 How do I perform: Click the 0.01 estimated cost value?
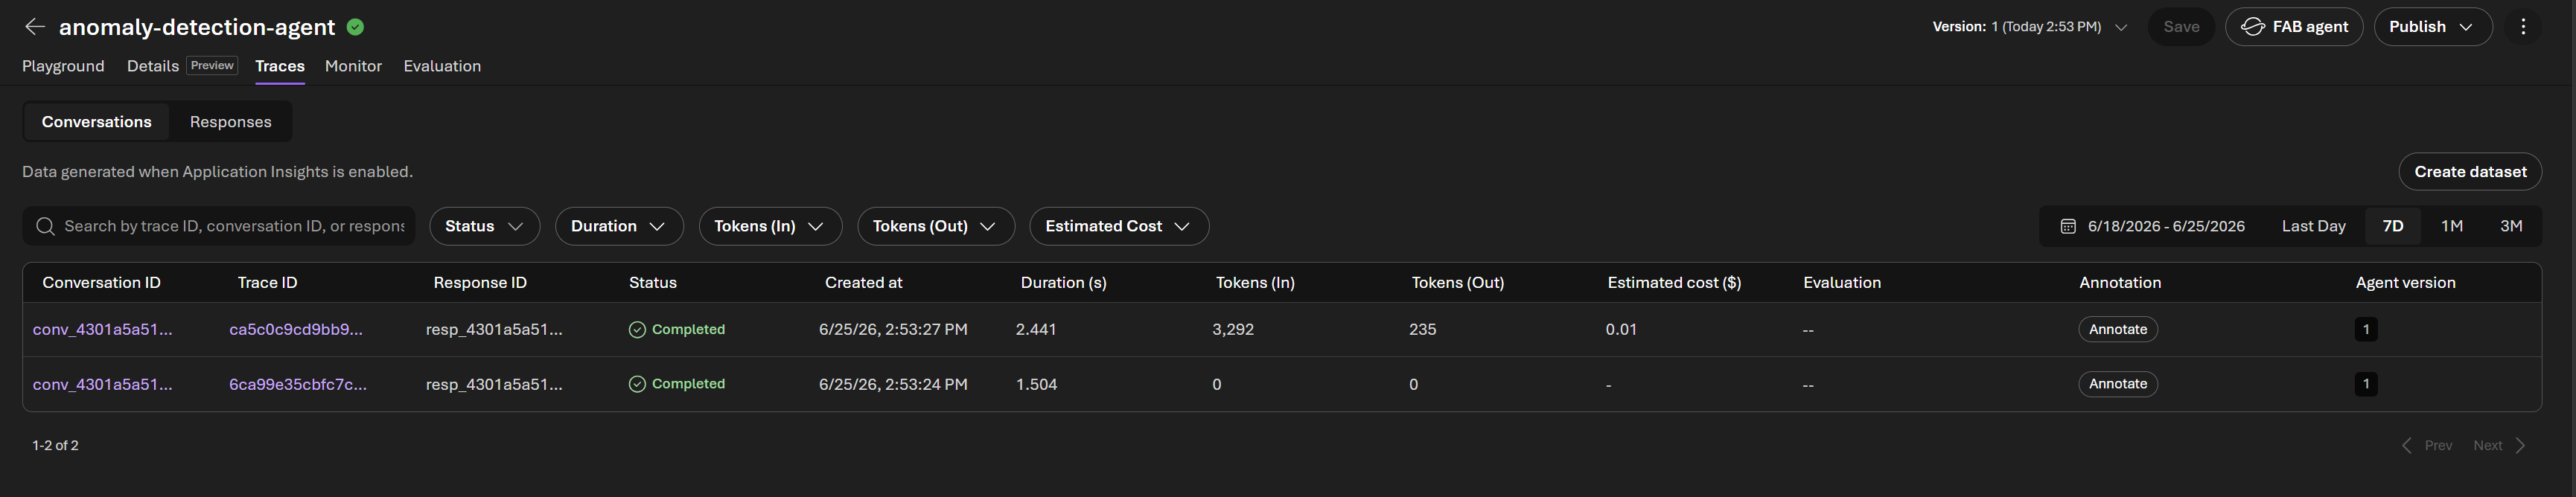(1621, 330)
